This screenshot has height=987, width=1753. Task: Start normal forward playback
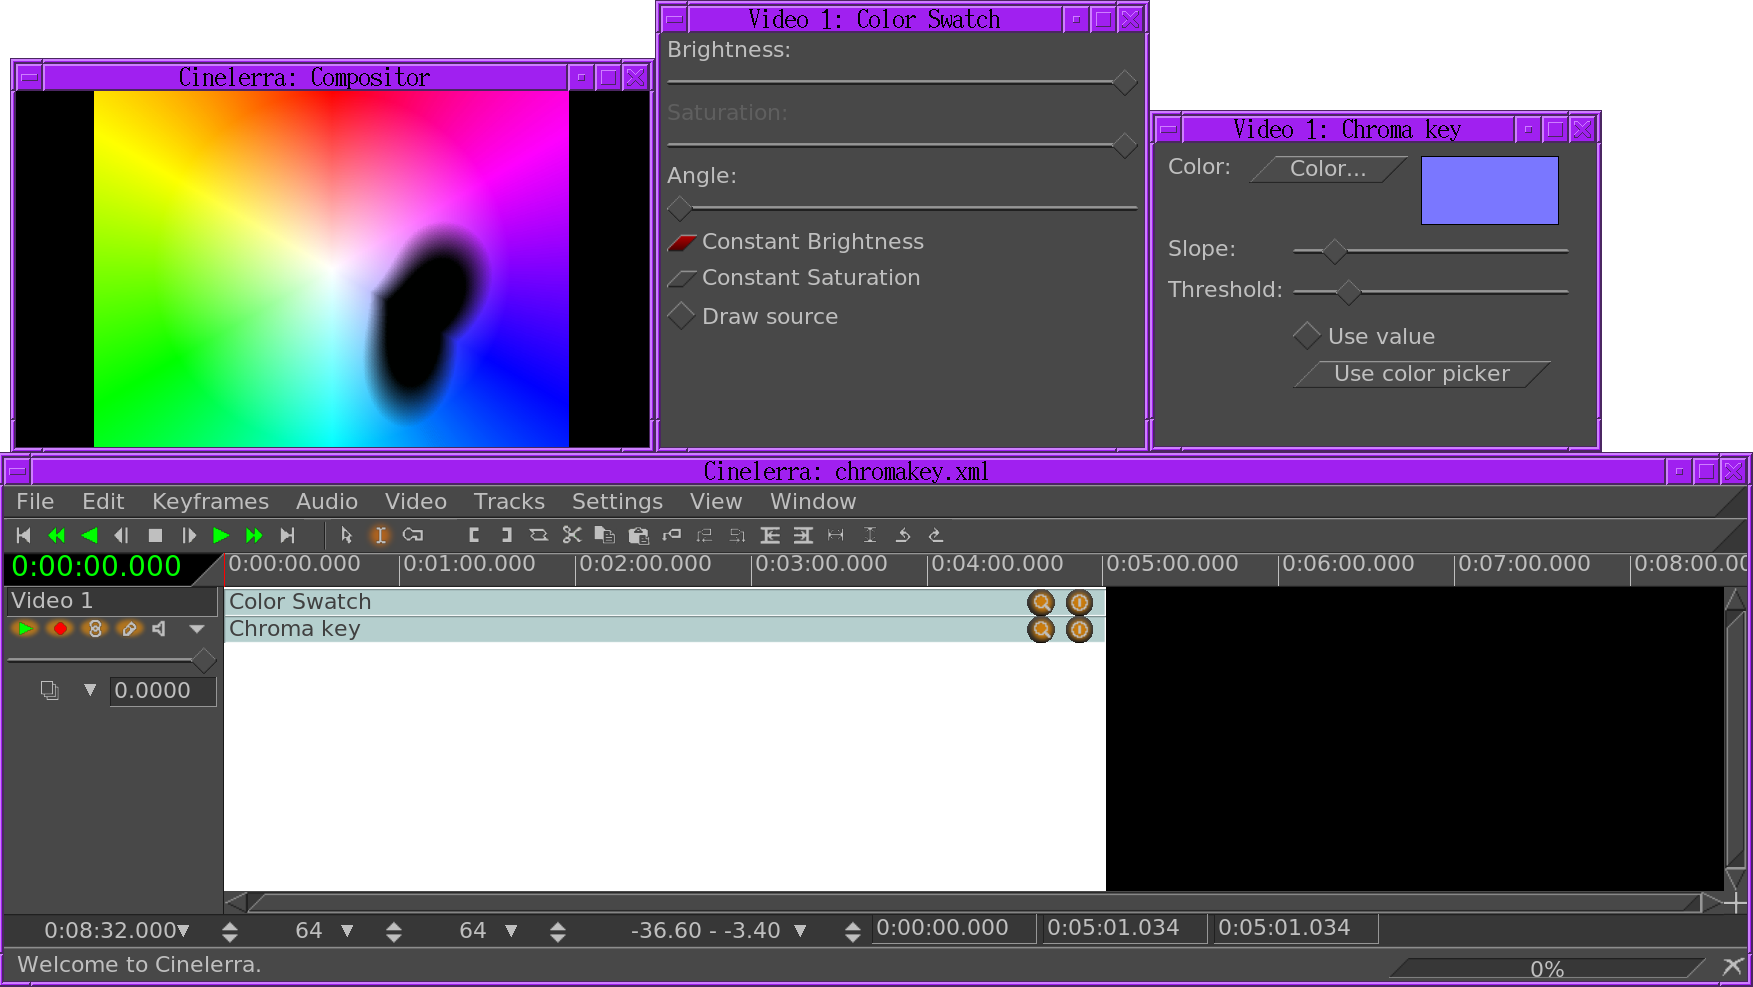[221, 536]
